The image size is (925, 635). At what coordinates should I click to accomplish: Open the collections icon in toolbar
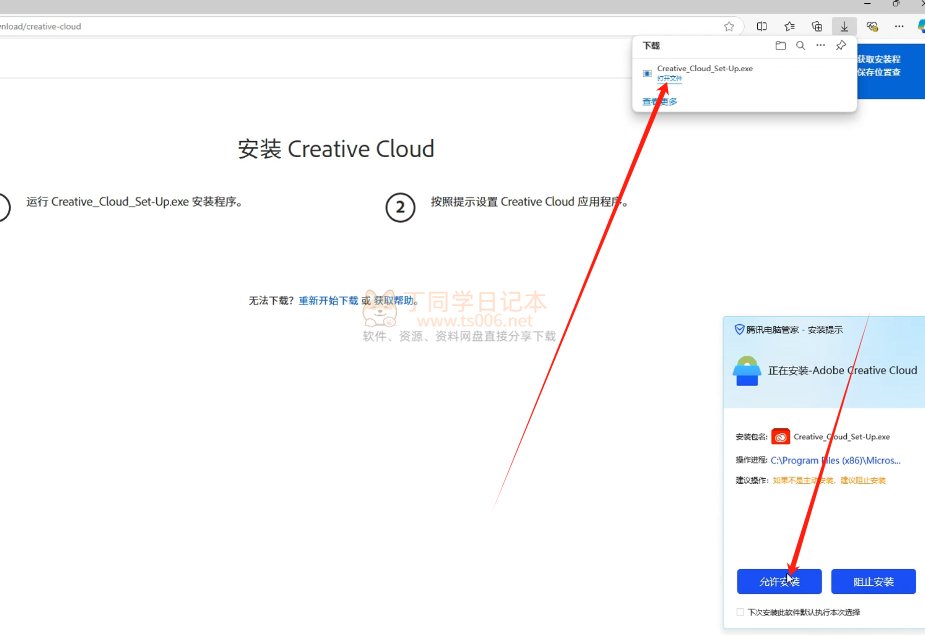click(817, 27)
